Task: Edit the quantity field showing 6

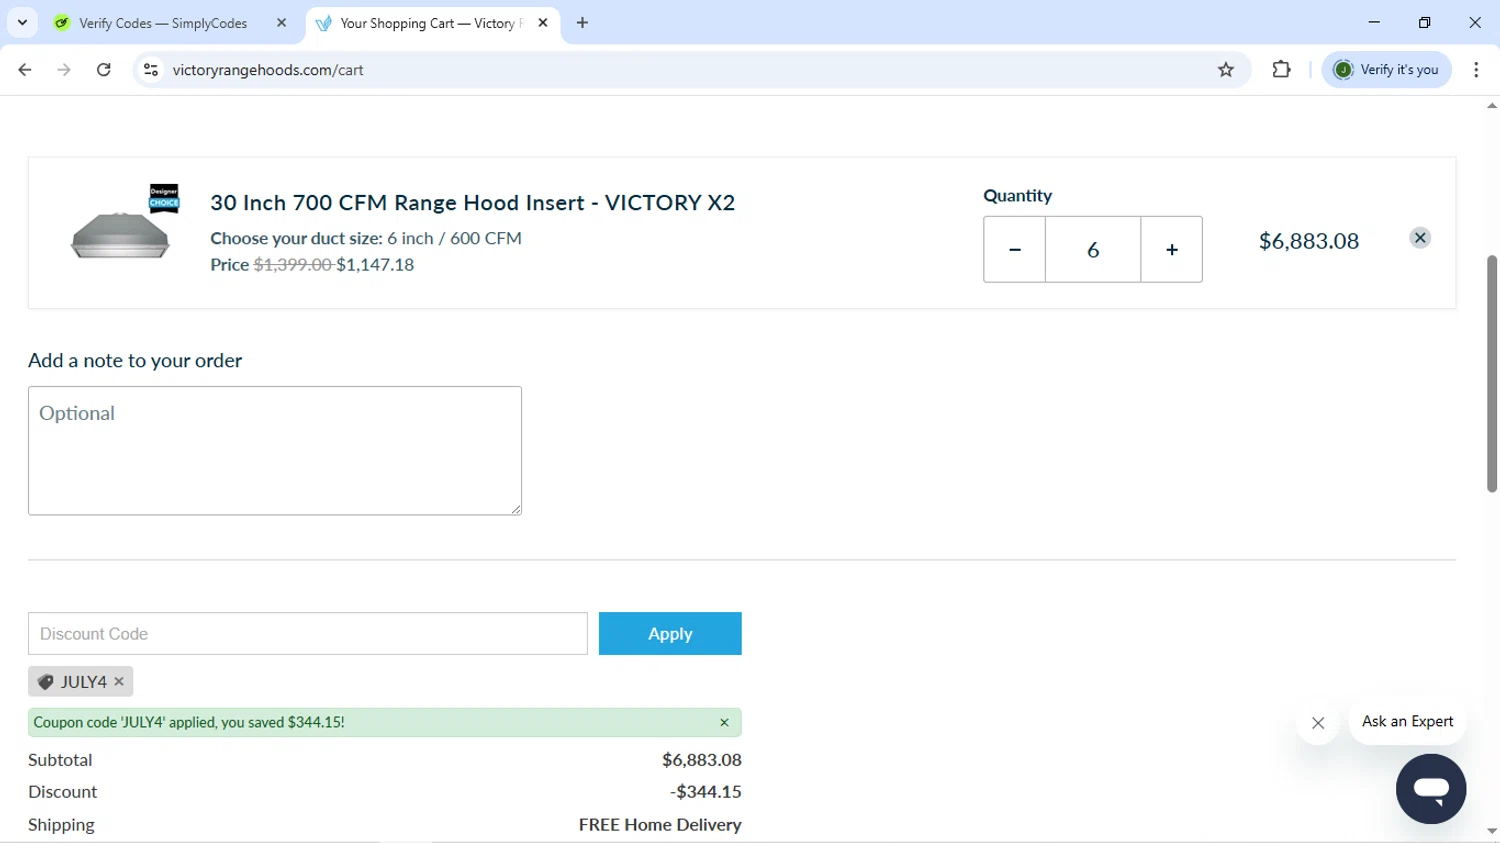Action: [x=1093, y=249]
